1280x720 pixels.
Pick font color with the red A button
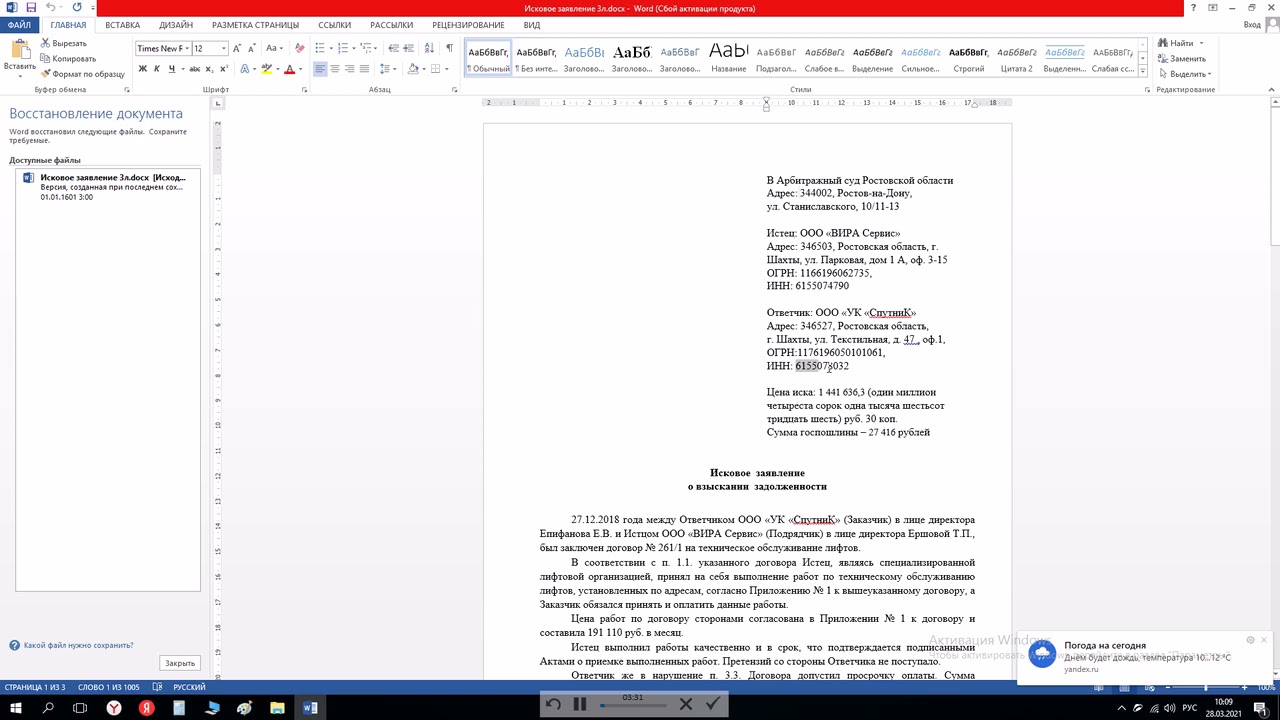point(289,69)
